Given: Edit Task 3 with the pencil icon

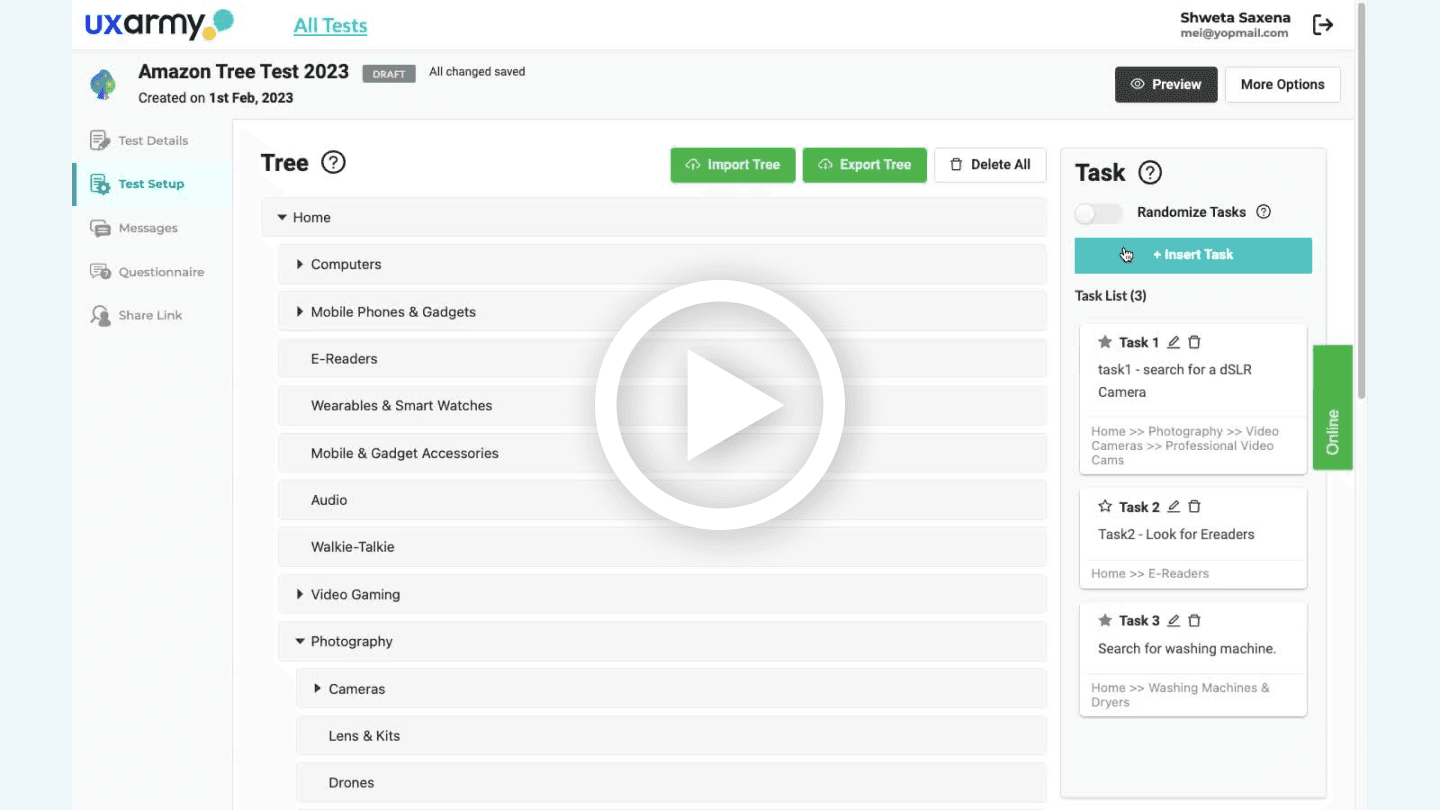Looking at the screenshot, I should click(x=1174, y=620).
